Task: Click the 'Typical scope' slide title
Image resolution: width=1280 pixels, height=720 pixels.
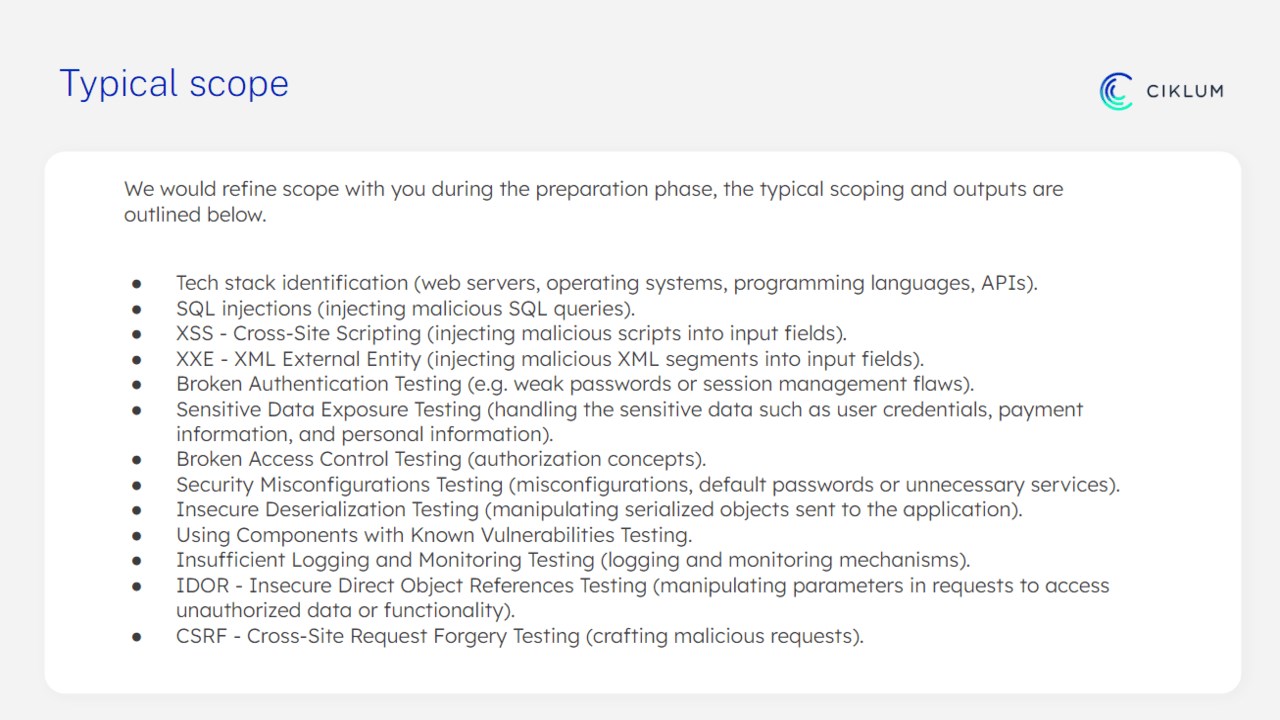Action: 174,83
